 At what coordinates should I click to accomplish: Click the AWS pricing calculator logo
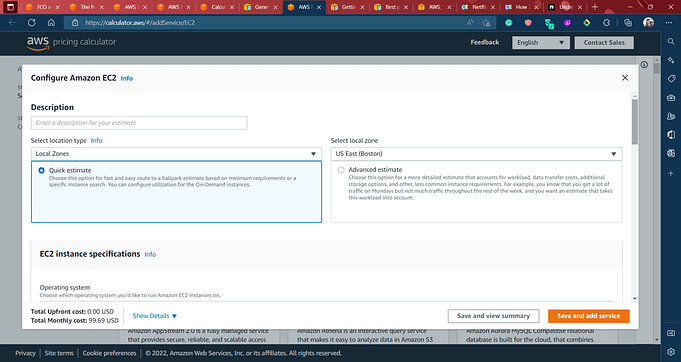71,43
